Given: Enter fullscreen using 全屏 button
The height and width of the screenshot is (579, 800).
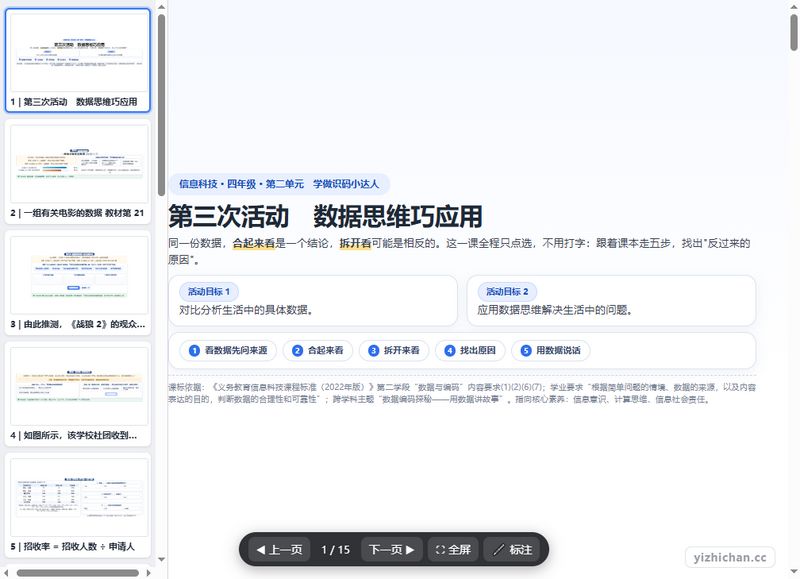Looking at the screenshot, I should 453,549.
